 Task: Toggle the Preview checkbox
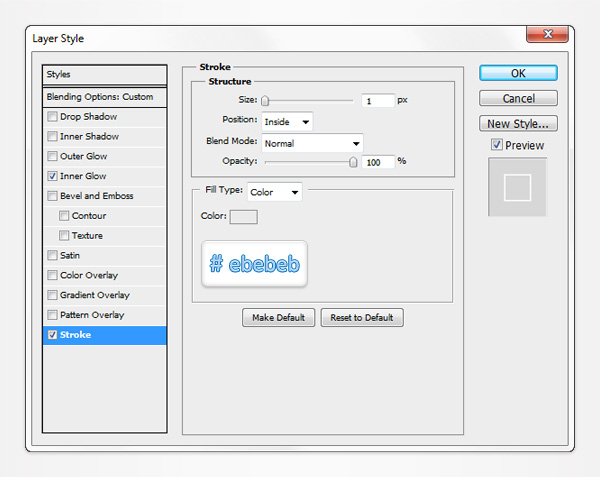coord(497,146)
